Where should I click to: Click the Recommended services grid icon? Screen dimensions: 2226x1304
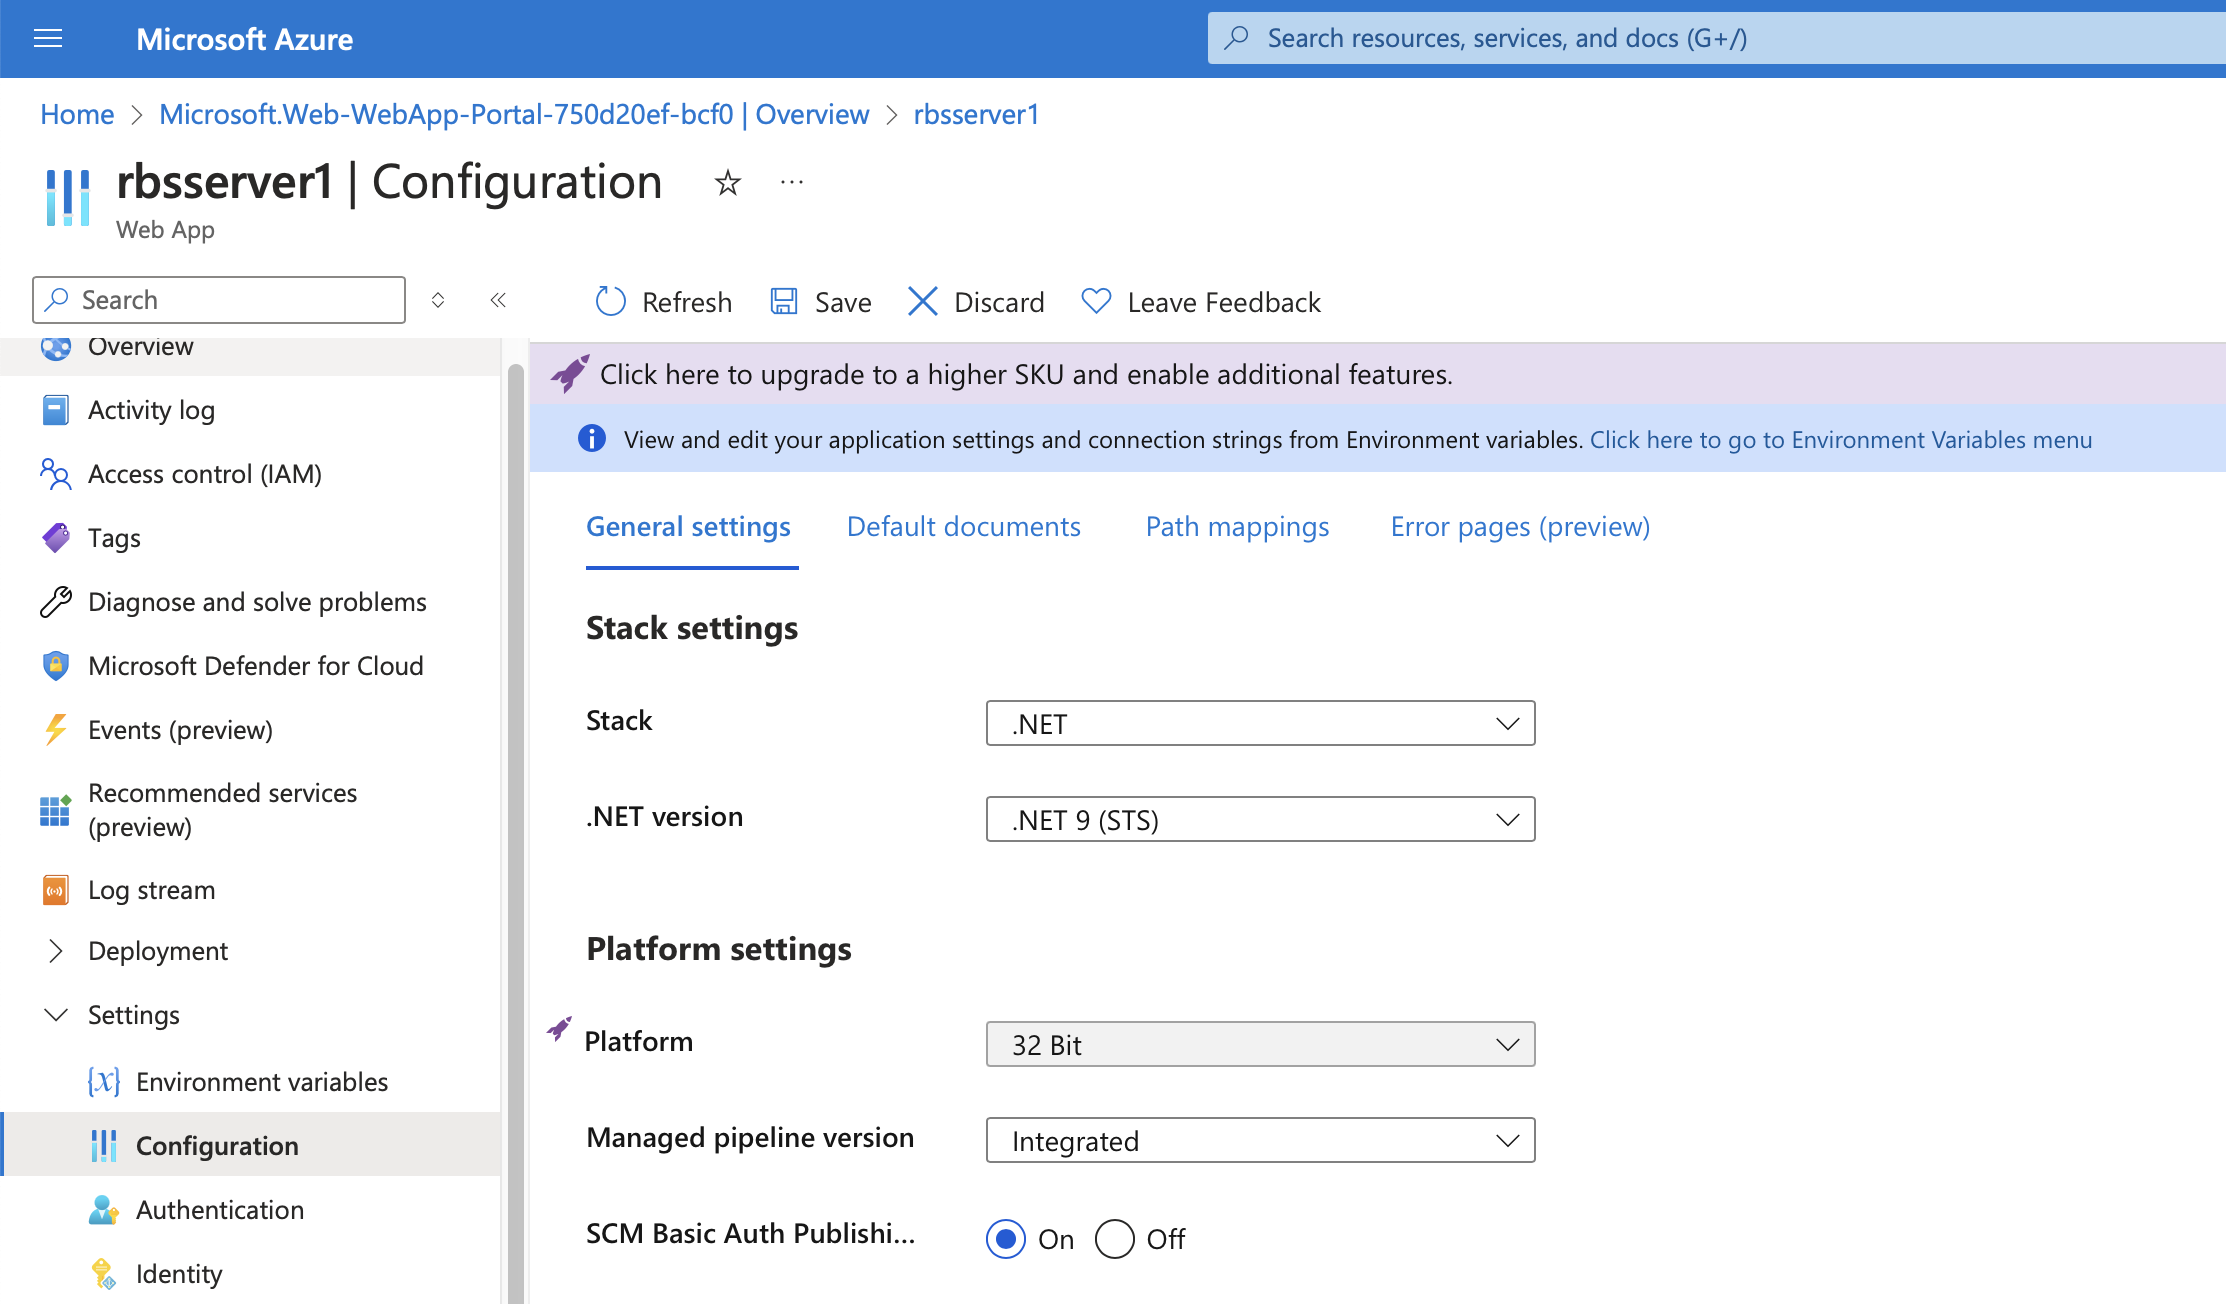click(56, 810)
